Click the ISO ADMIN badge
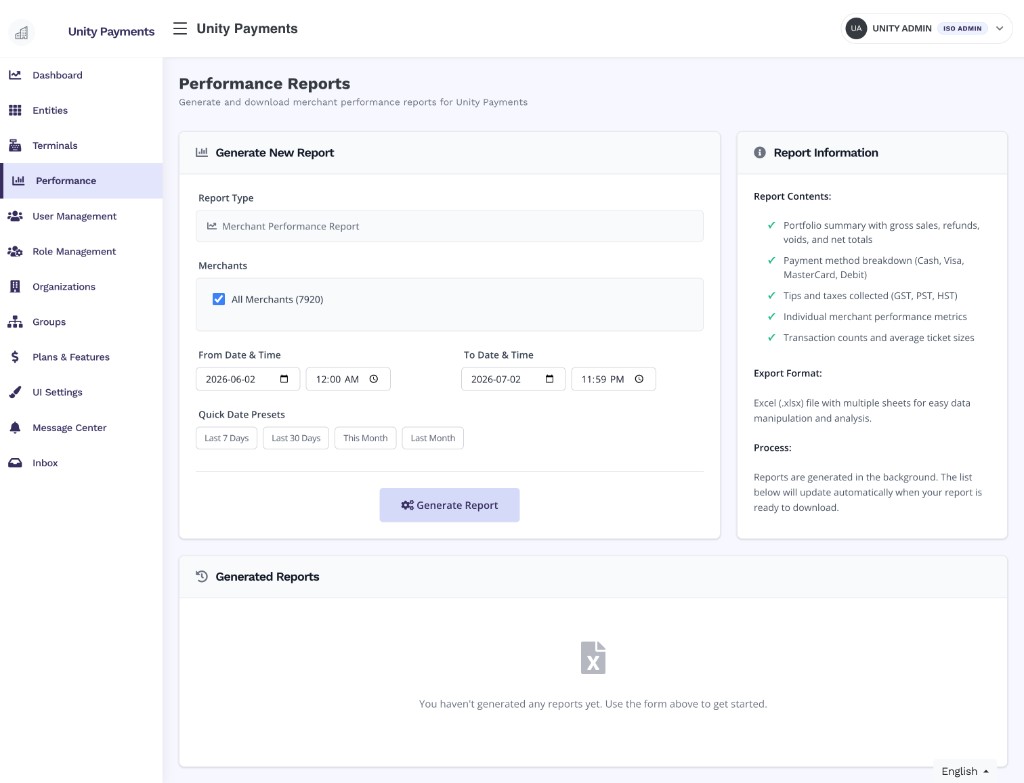Screen dimensions: 1024x783 click(x=962, y=29)
